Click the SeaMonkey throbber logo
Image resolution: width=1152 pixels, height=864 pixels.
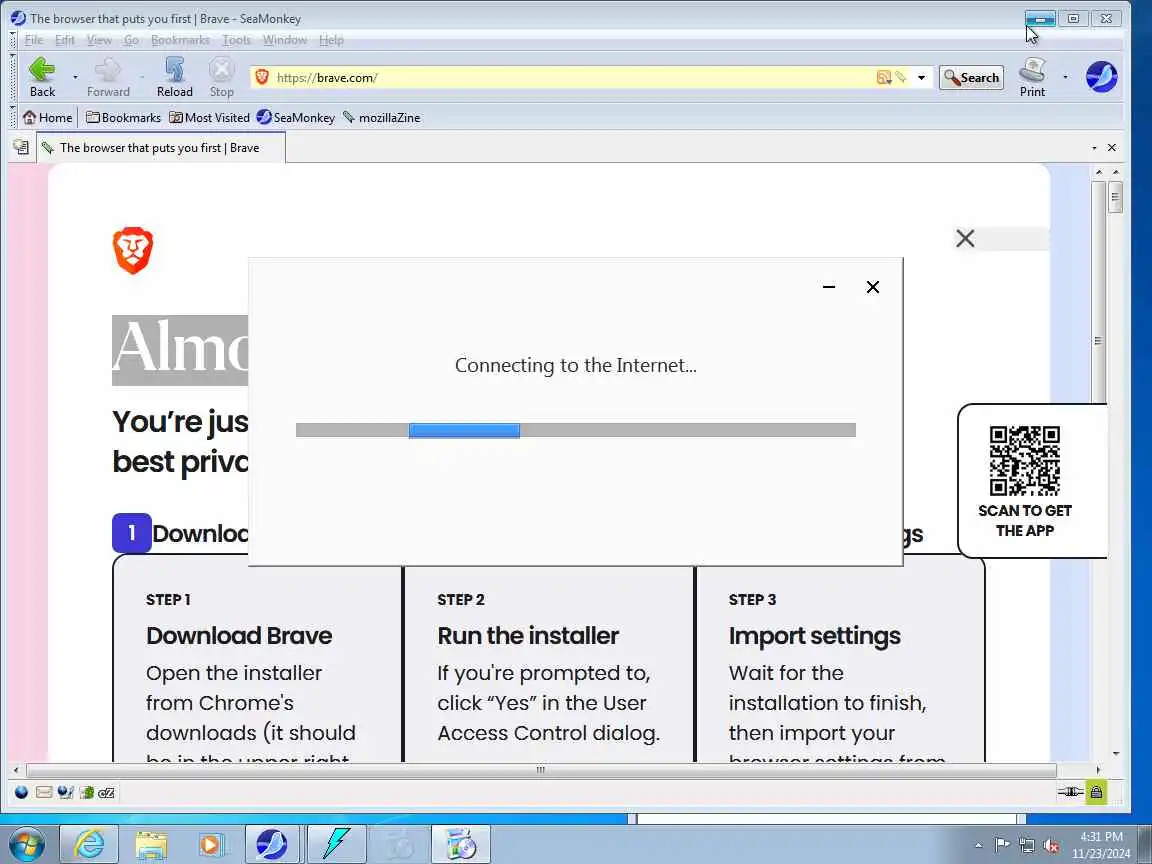coord(1101,76)
